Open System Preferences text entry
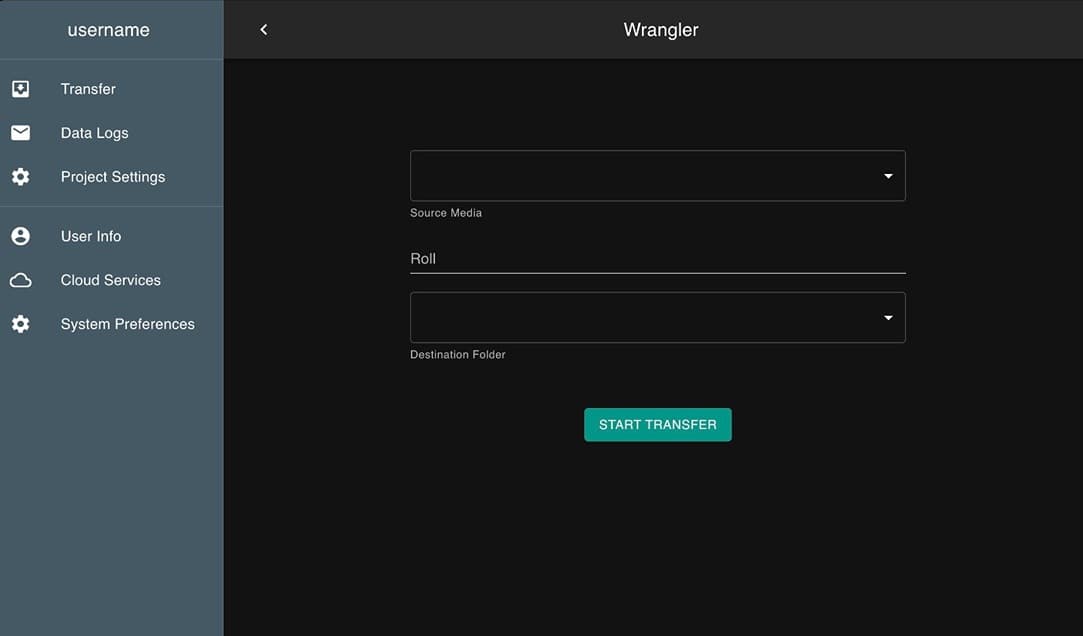1083x636 pixels. (127, 324)
